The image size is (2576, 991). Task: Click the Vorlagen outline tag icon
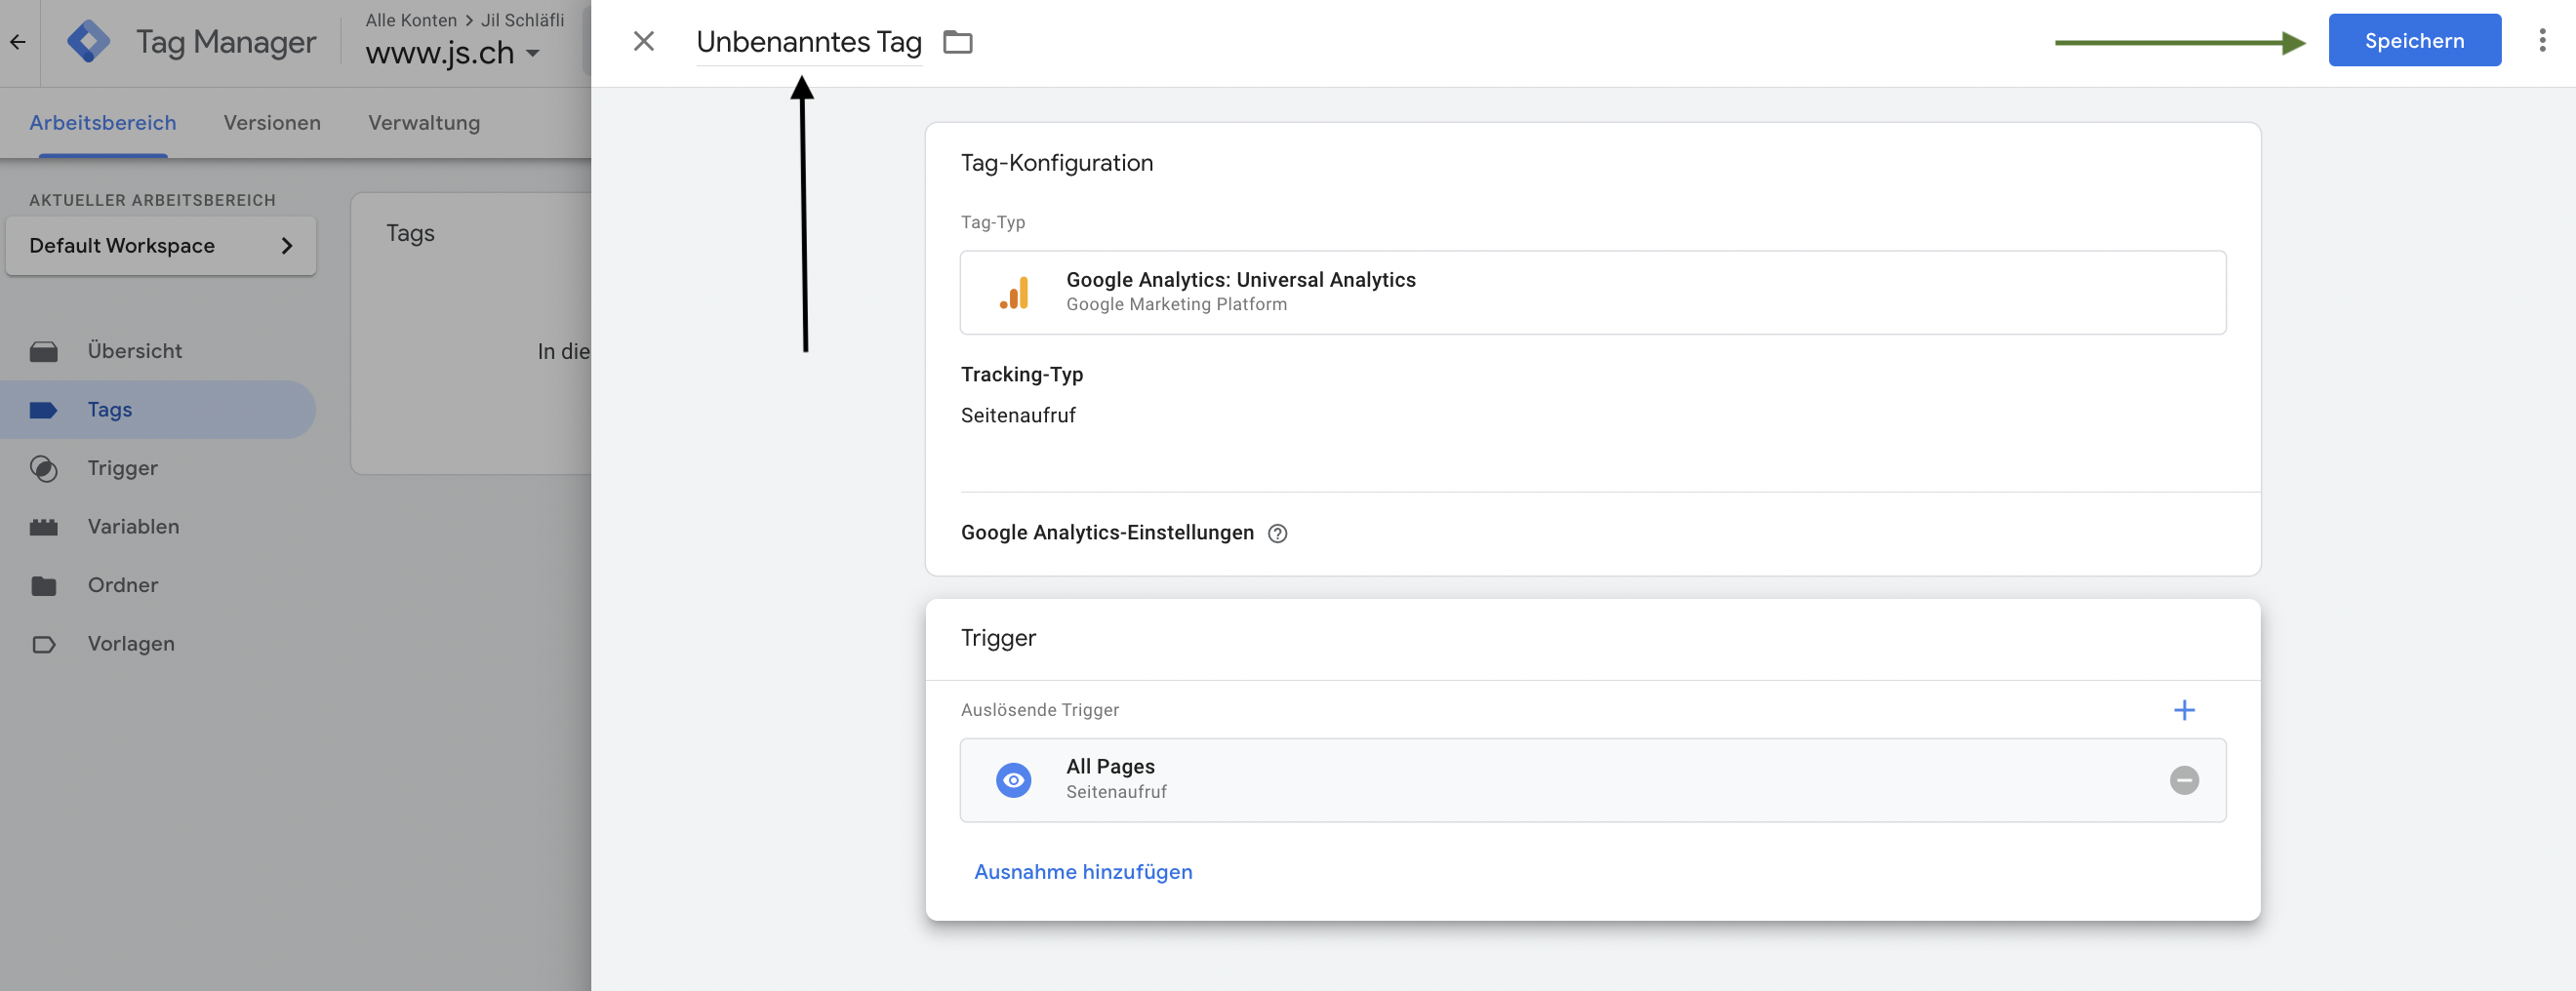[x=44, y=644]
